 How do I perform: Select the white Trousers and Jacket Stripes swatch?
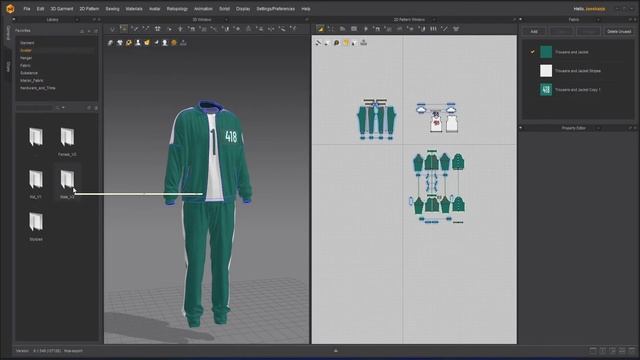point(546,71)
